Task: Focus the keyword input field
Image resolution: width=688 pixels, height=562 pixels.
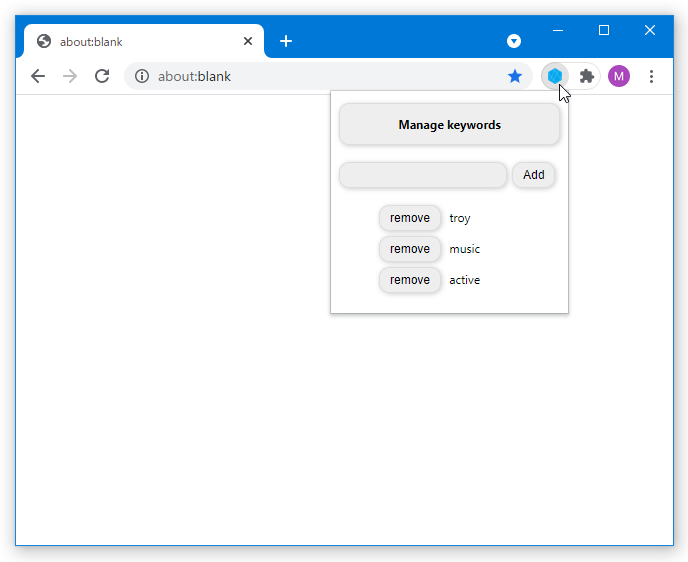Action: click(x=423, y=175)
